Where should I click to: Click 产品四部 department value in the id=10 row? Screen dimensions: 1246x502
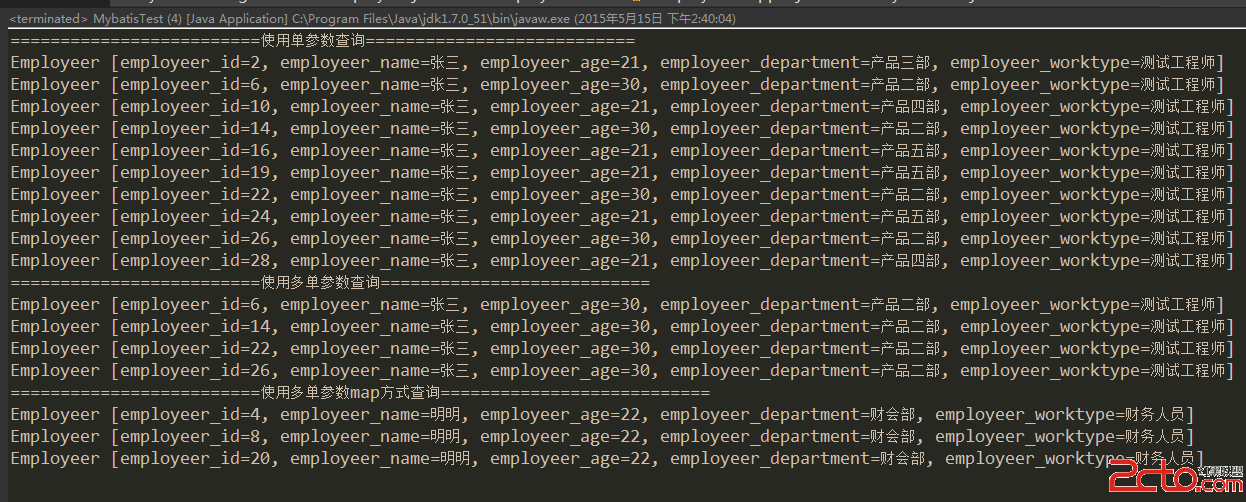[x=910, y=107]
